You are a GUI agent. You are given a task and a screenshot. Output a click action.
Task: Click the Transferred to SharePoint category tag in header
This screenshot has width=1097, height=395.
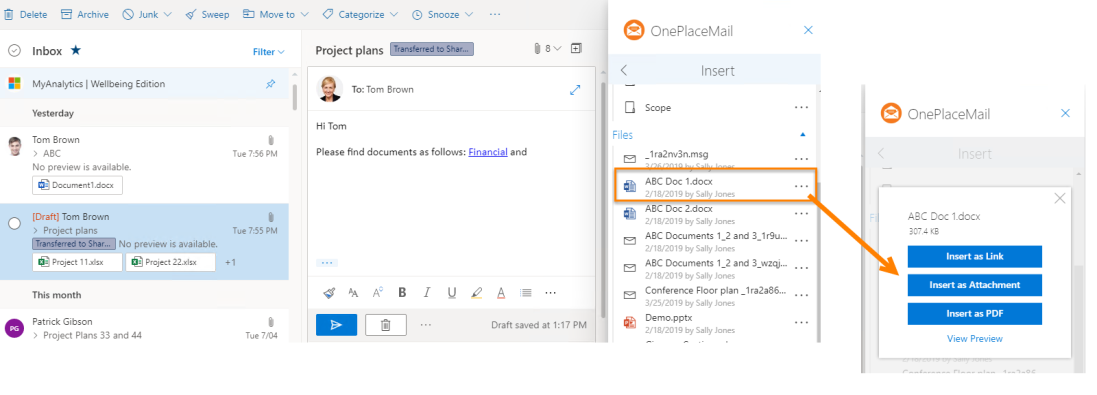click(432, 49)
